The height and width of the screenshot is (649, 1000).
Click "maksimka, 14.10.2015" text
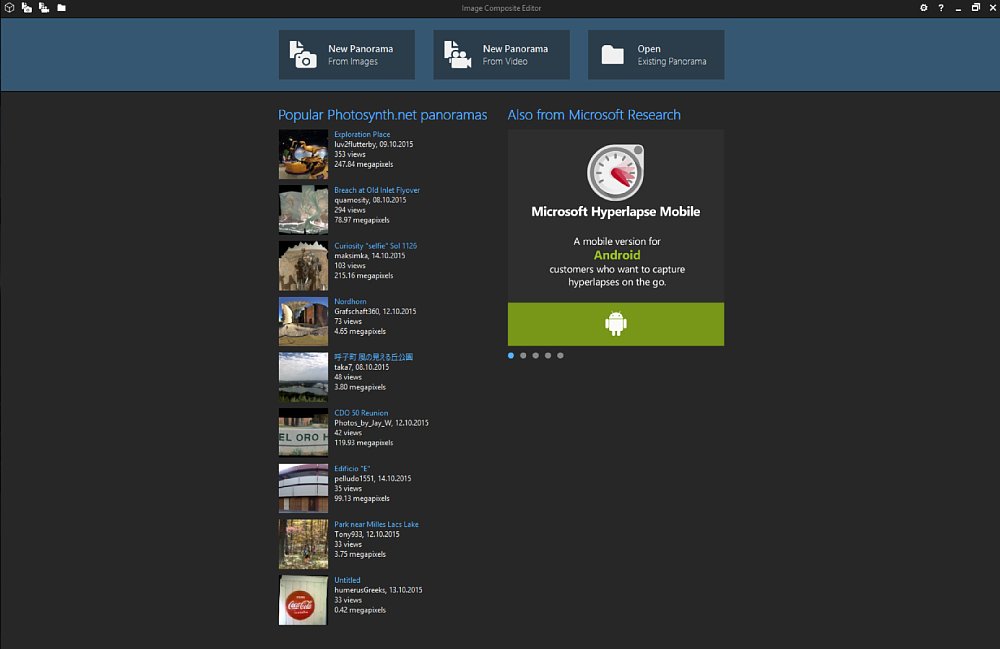[369, 256]
